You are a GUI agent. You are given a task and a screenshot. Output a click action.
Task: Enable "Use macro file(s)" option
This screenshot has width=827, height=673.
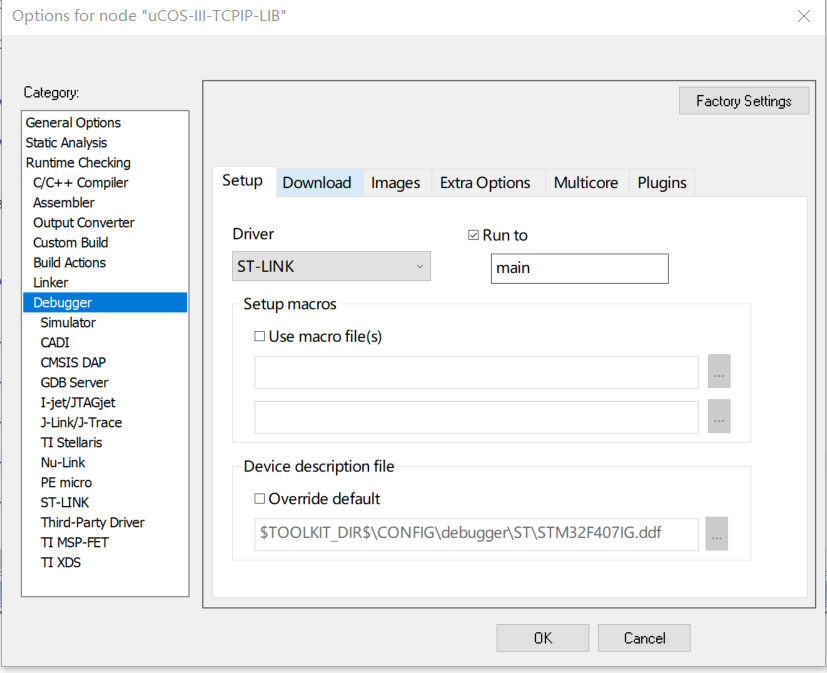259,336
